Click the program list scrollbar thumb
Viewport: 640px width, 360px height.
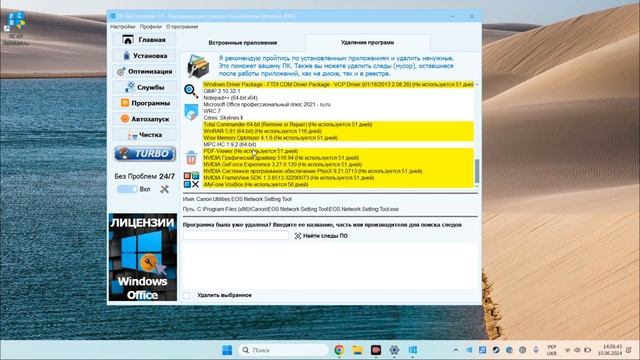click(476, 171)
